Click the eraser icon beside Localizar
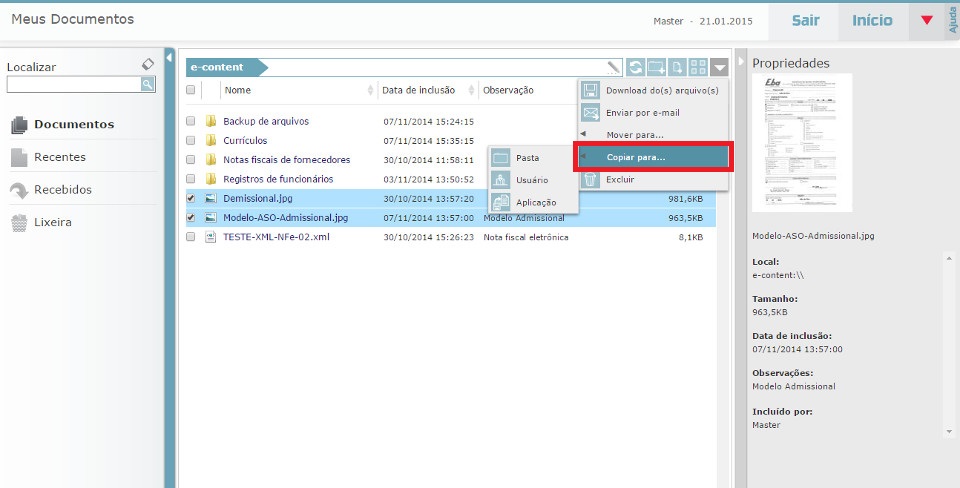Screen dimensions: 960x488 (x=148, y=64)
